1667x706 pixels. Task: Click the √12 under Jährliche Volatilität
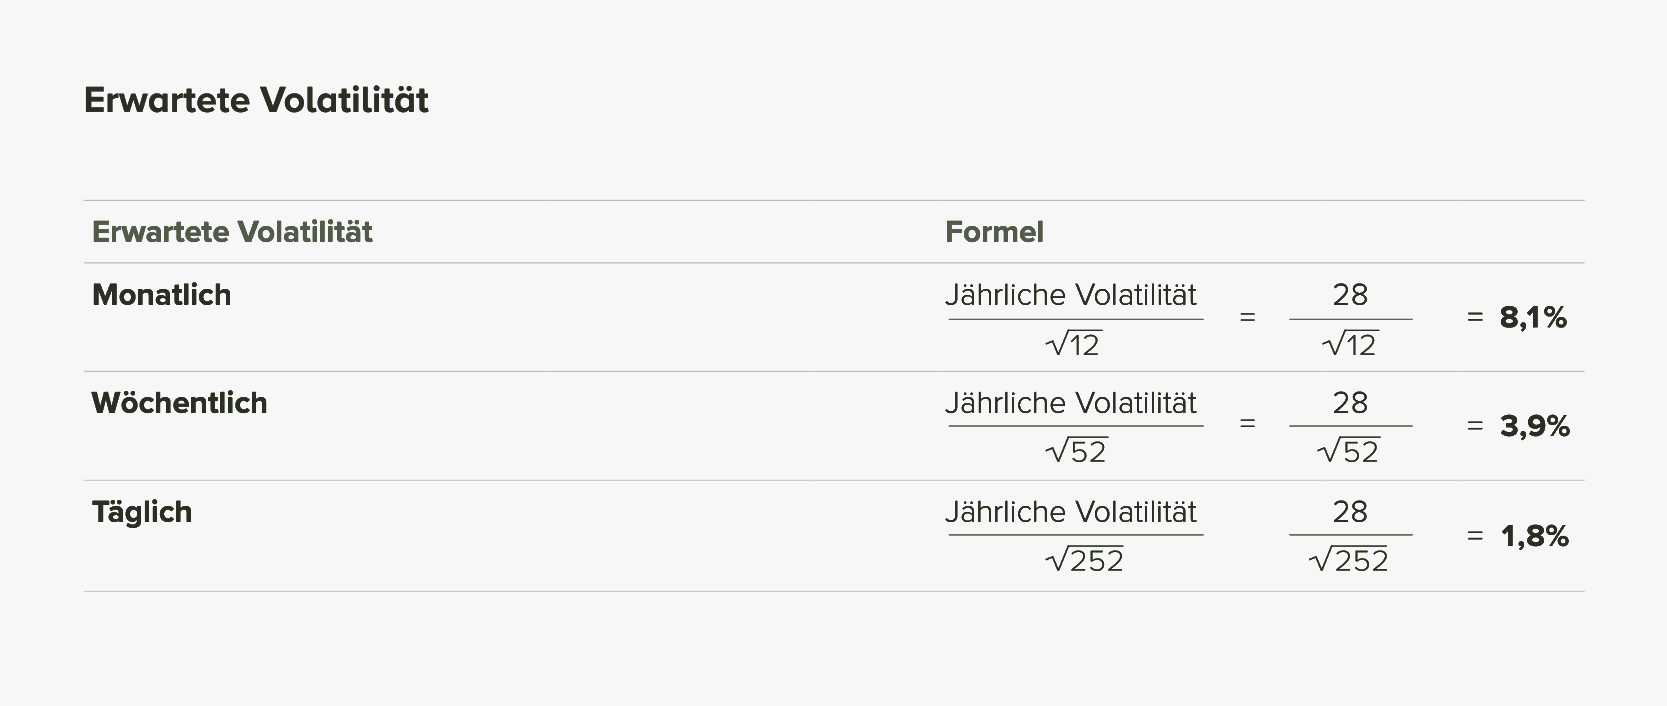pos(1073,344)
